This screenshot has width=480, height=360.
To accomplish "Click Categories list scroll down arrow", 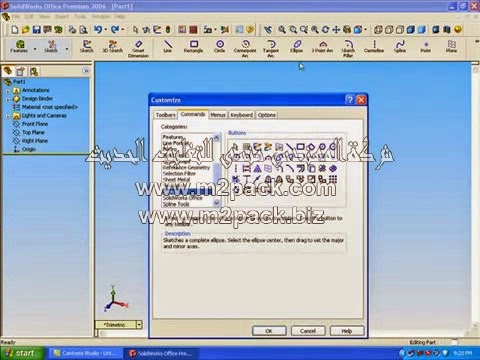I will (x=217, y=203).
